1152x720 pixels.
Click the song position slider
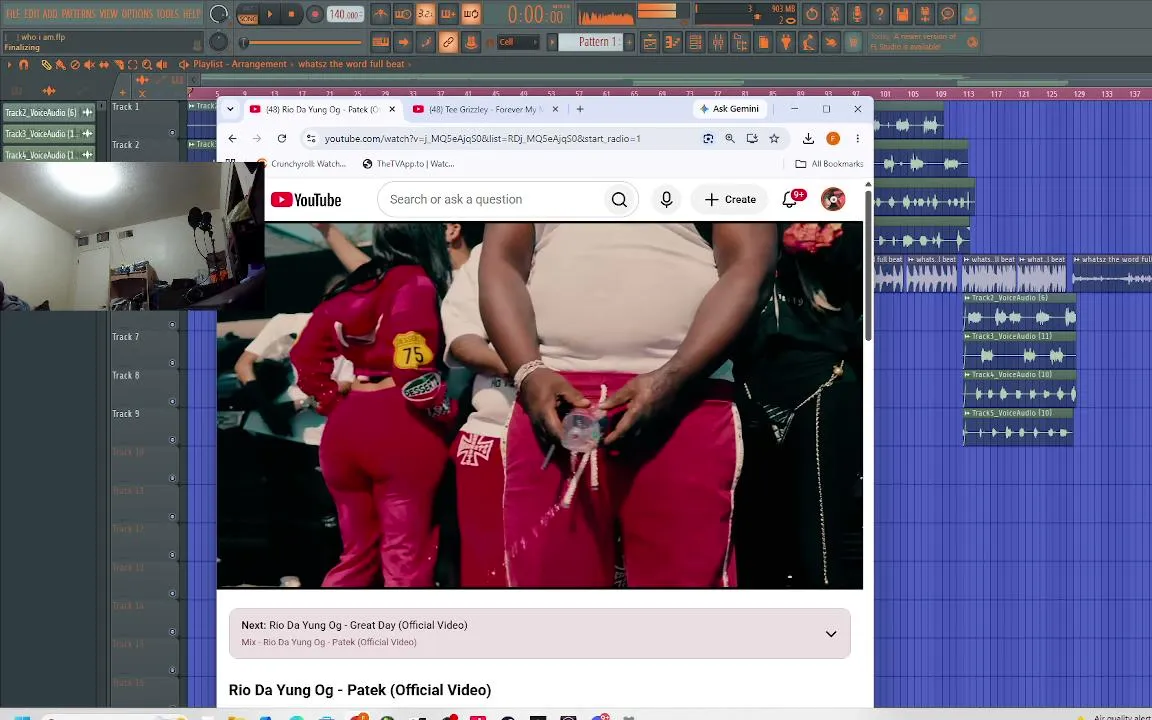301,43
